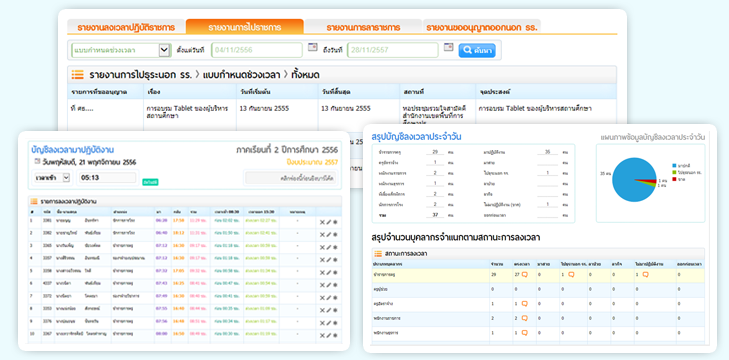Open comment bubble in ครูอัตราจ้าง row

click(524, 304)
